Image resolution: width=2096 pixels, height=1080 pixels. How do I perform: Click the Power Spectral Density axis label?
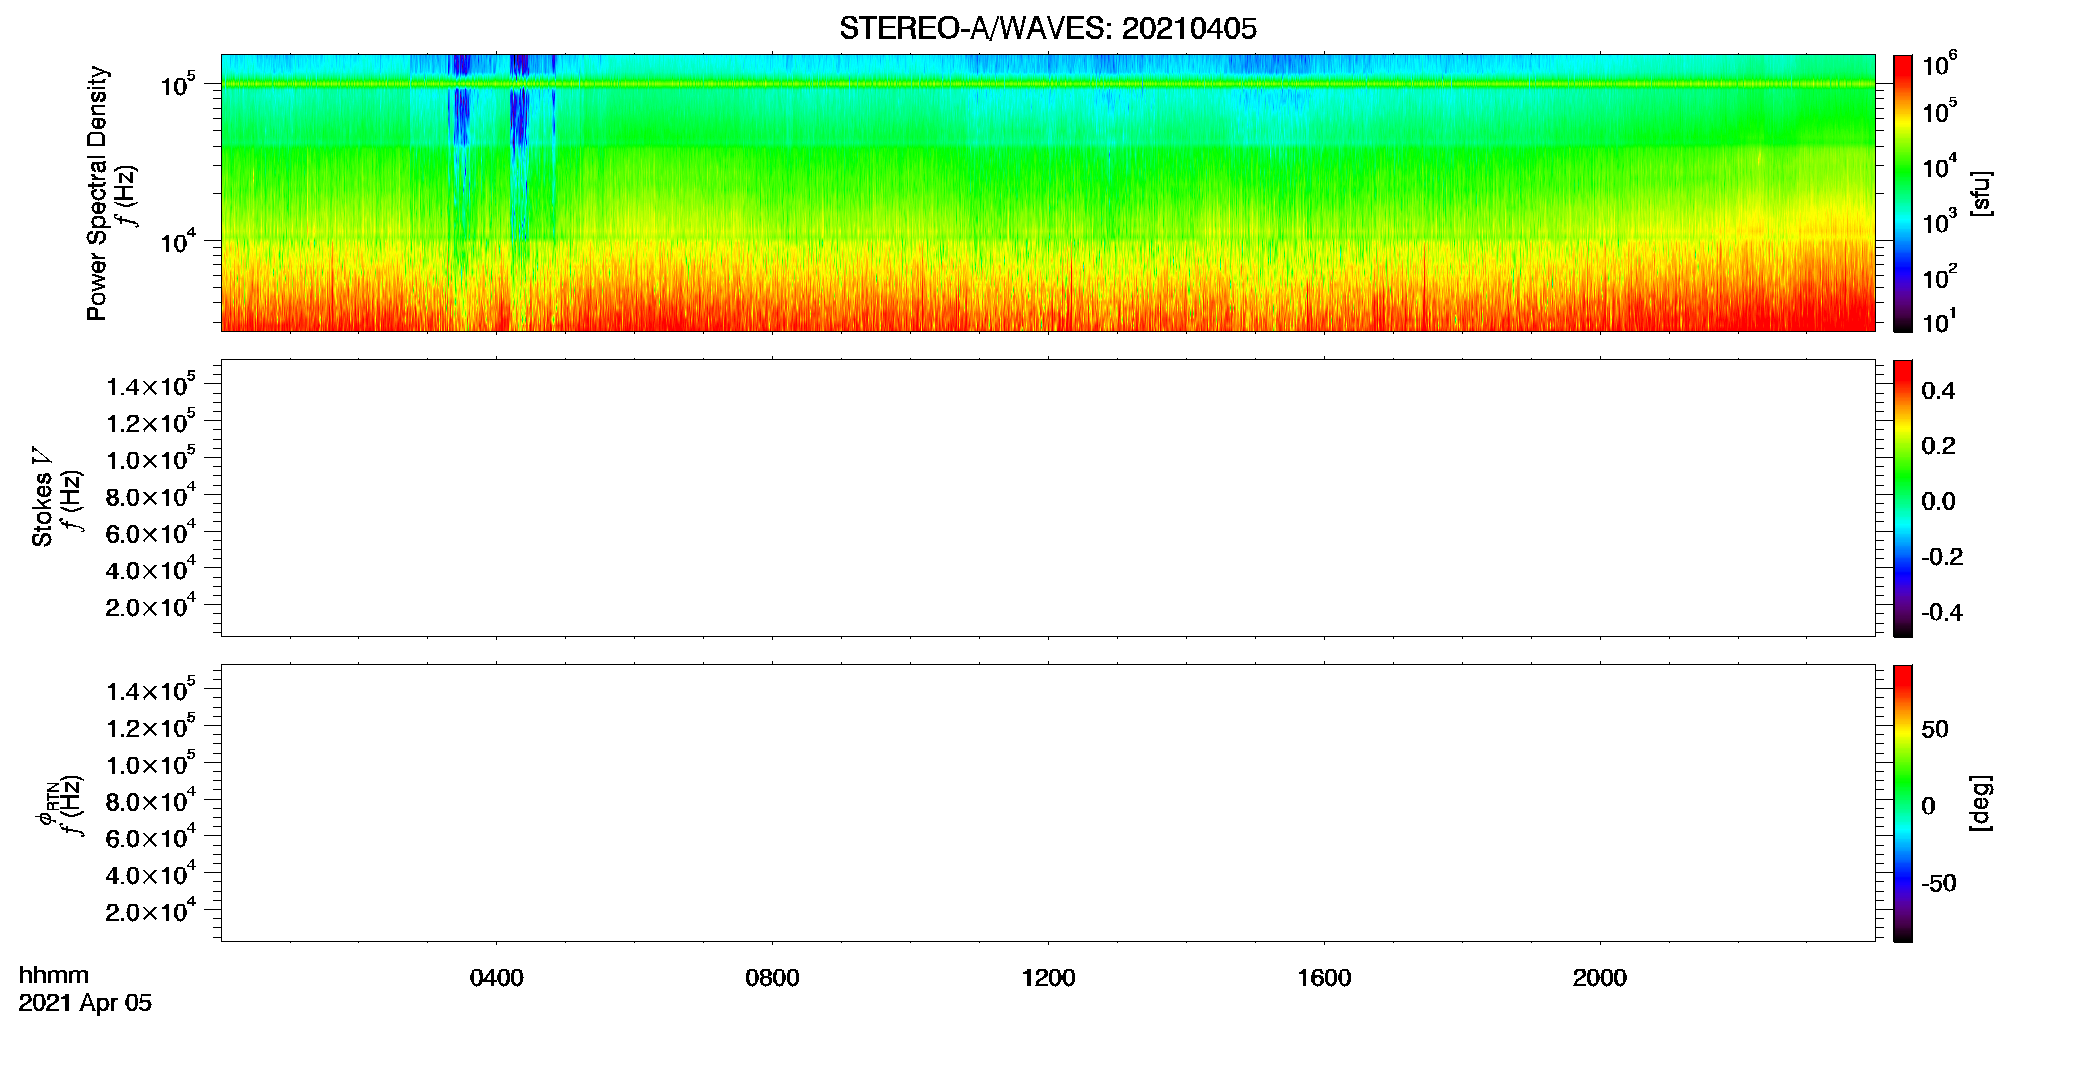coord(97,193)
